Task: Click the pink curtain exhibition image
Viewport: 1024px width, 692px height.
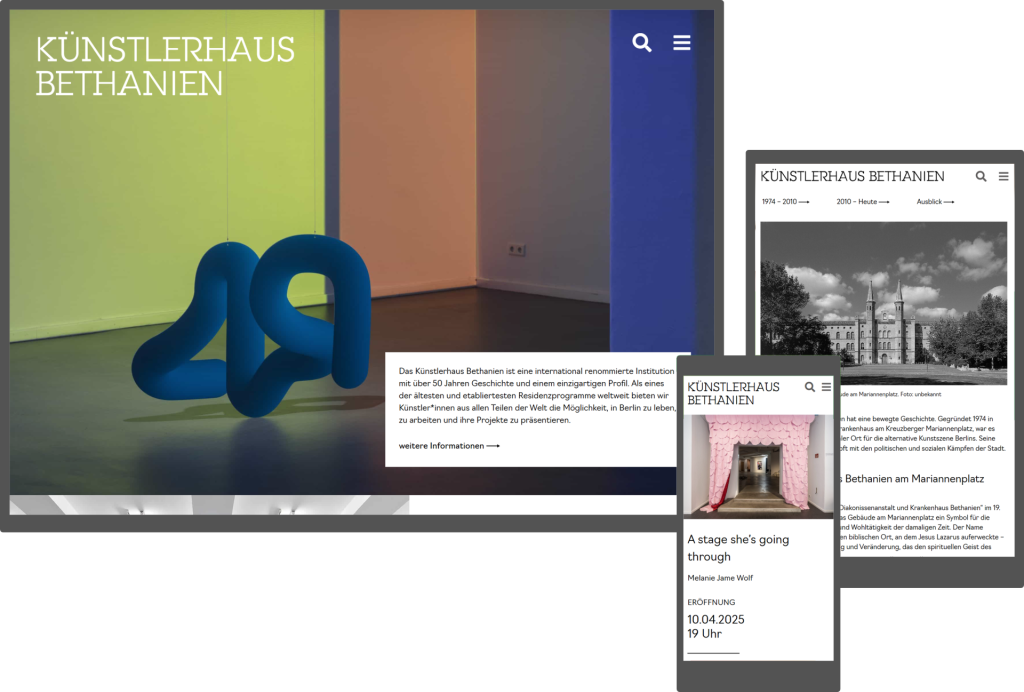Action: coord(758,466)
